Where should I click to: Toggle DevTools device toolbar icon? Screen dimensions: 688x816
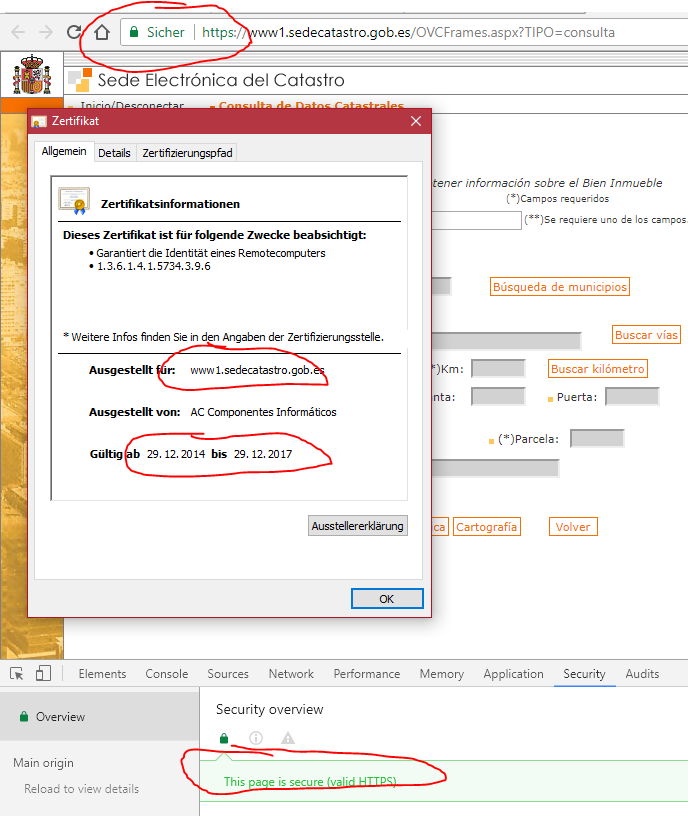coord(43,673)
